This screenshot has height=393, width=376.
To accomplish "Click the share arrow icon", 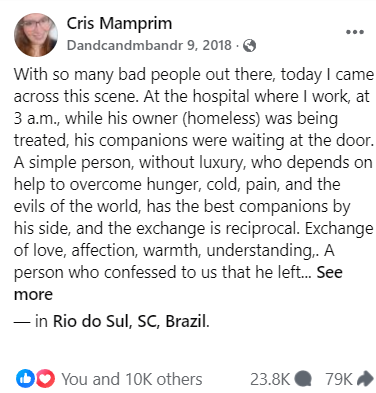I will [x=365, y=379].
